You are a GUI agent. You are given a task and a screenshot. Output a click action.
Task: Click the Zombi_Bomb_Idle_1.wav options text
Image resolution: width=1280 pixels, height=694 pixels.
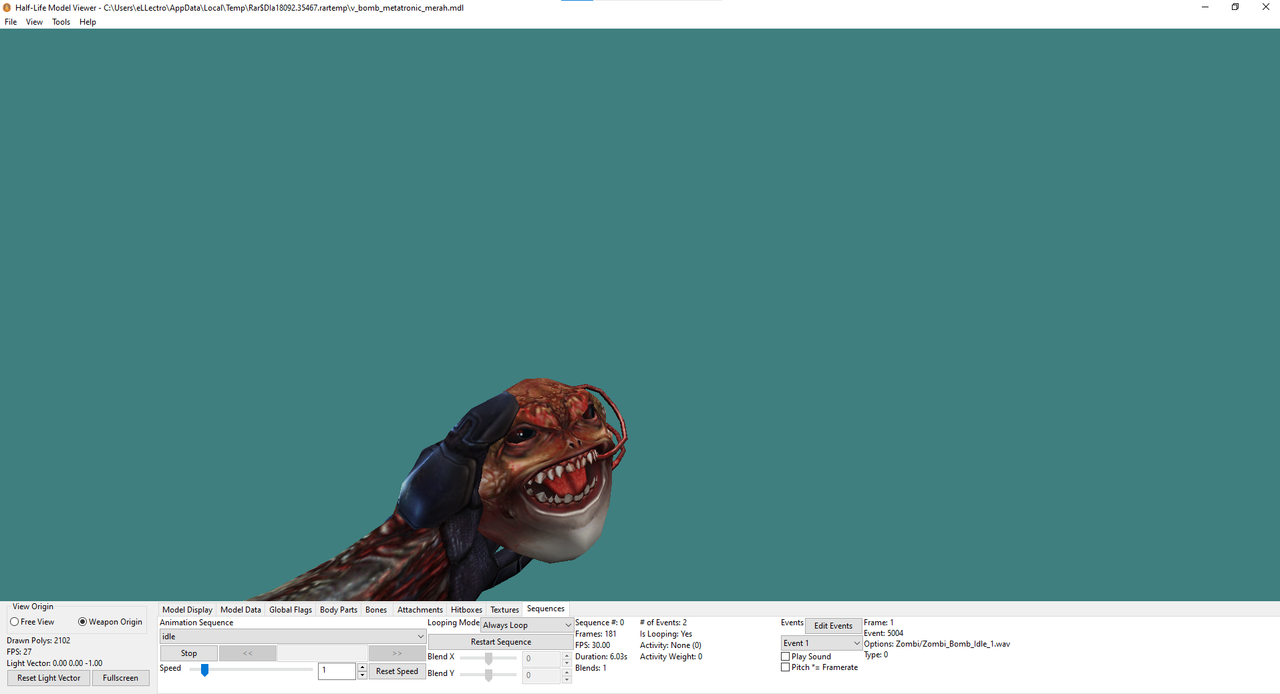pos(937,644)
